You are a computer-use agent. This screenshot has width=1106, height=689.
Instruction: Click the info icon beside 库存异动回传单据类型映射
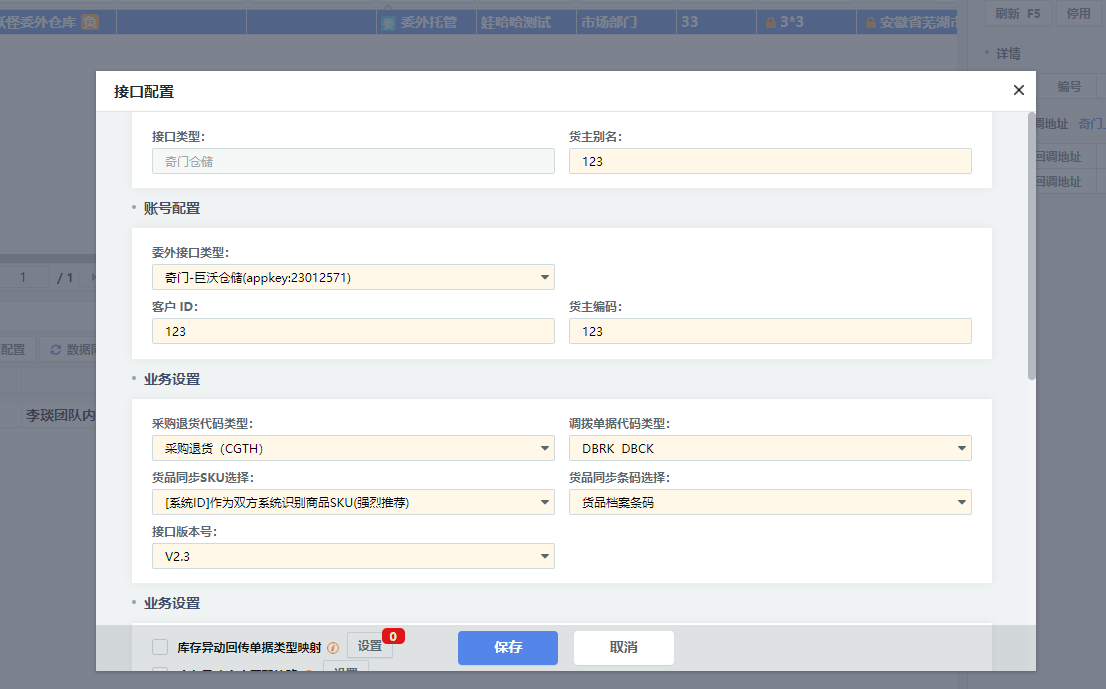(333, 648)
